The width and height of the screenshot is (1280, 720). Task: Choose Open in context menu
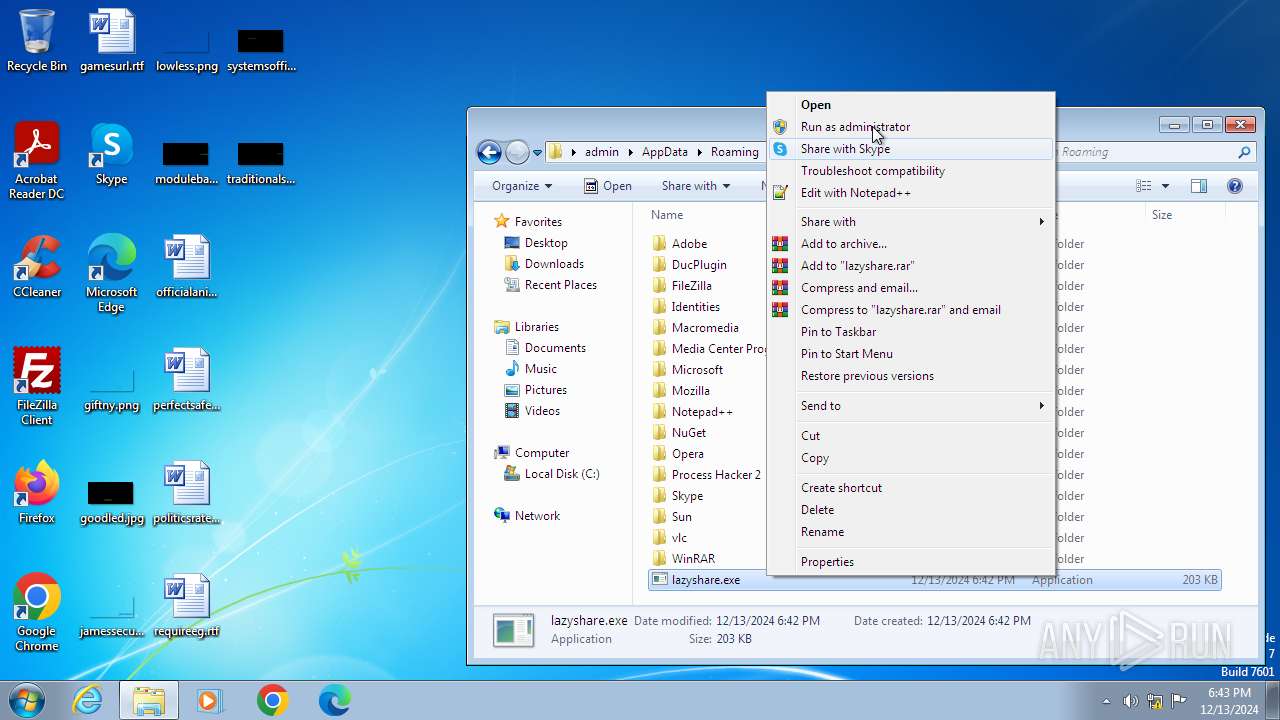[911, 104]
